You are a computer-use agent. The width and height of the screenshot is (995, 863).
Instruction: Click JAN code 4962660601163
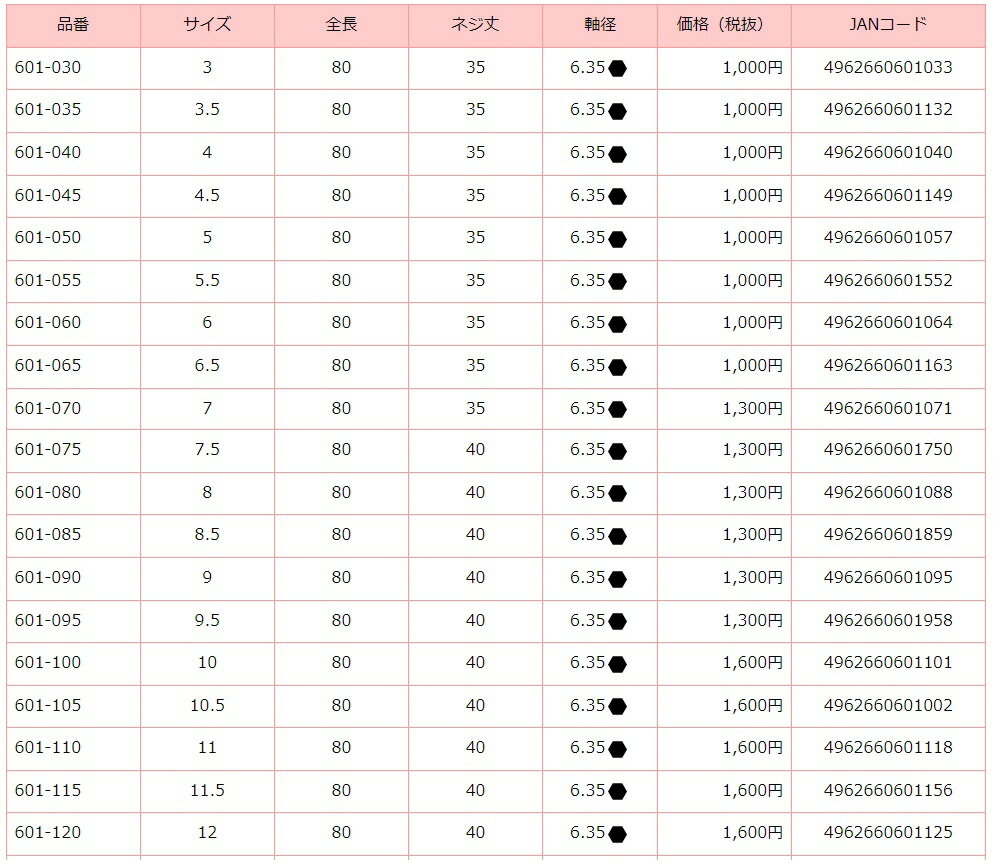[888, 366]
